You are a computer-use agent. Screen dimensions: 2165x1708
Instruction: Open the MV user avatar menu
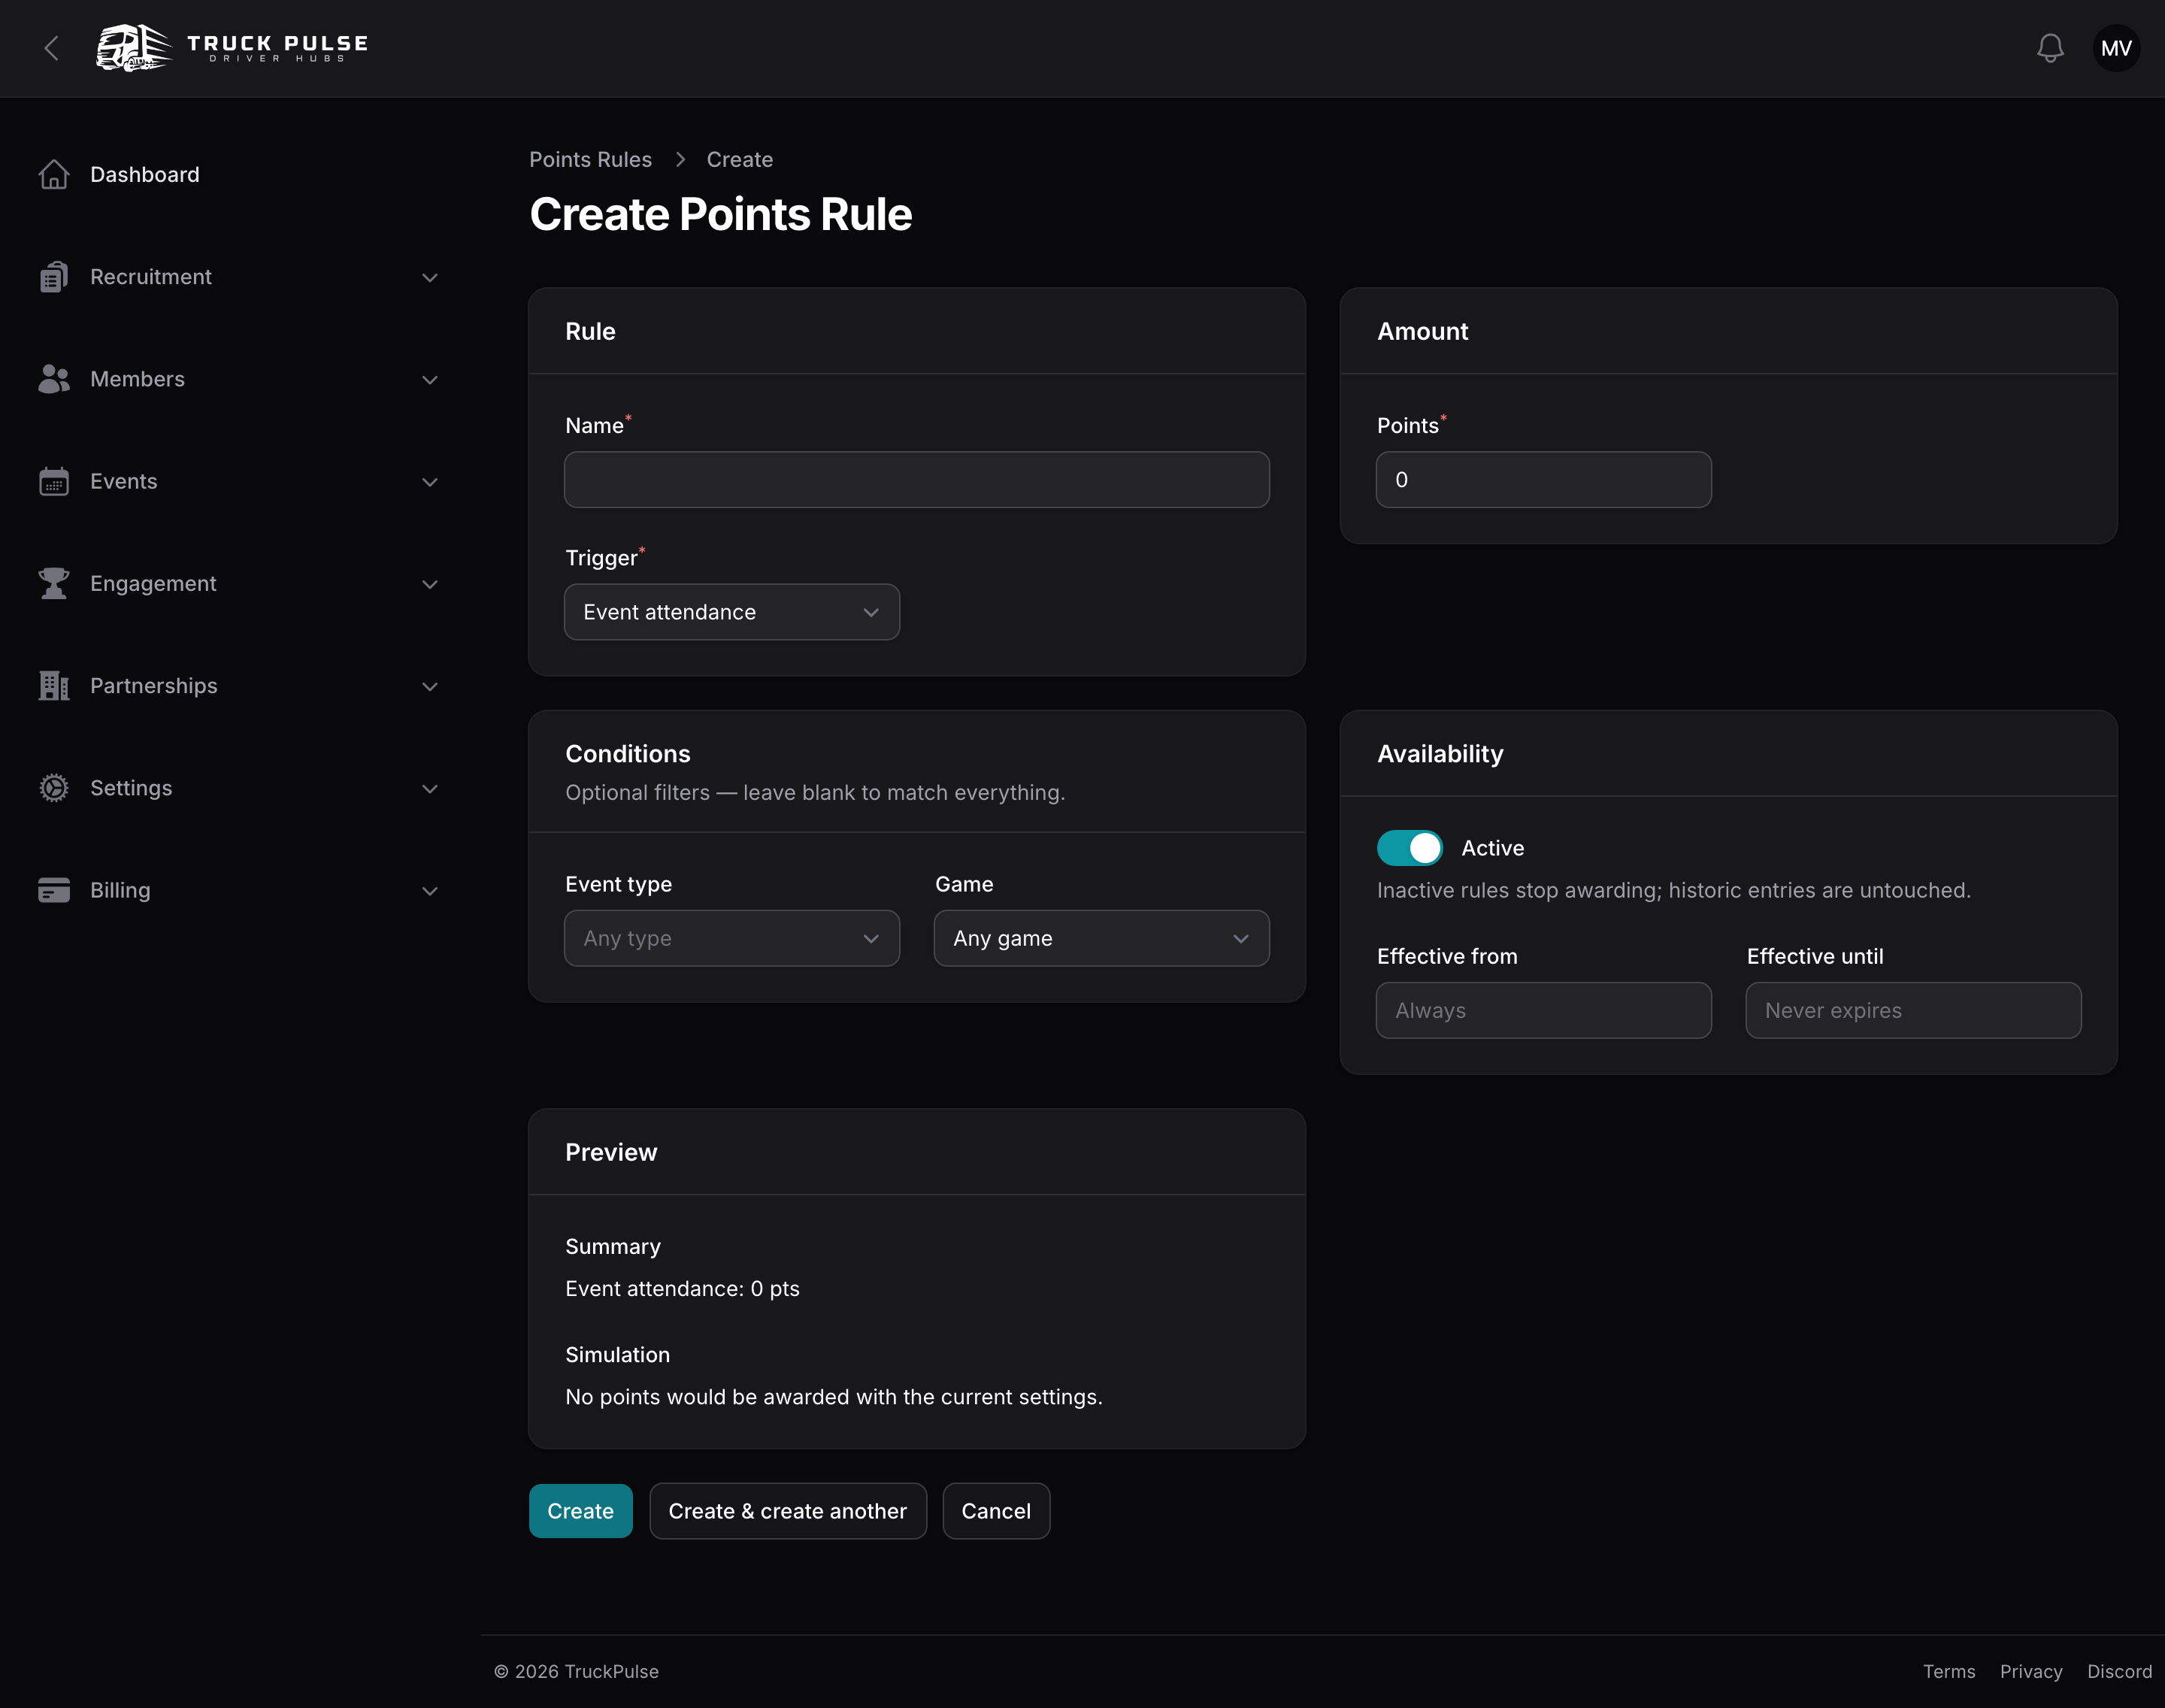[x=2116, y=48]
